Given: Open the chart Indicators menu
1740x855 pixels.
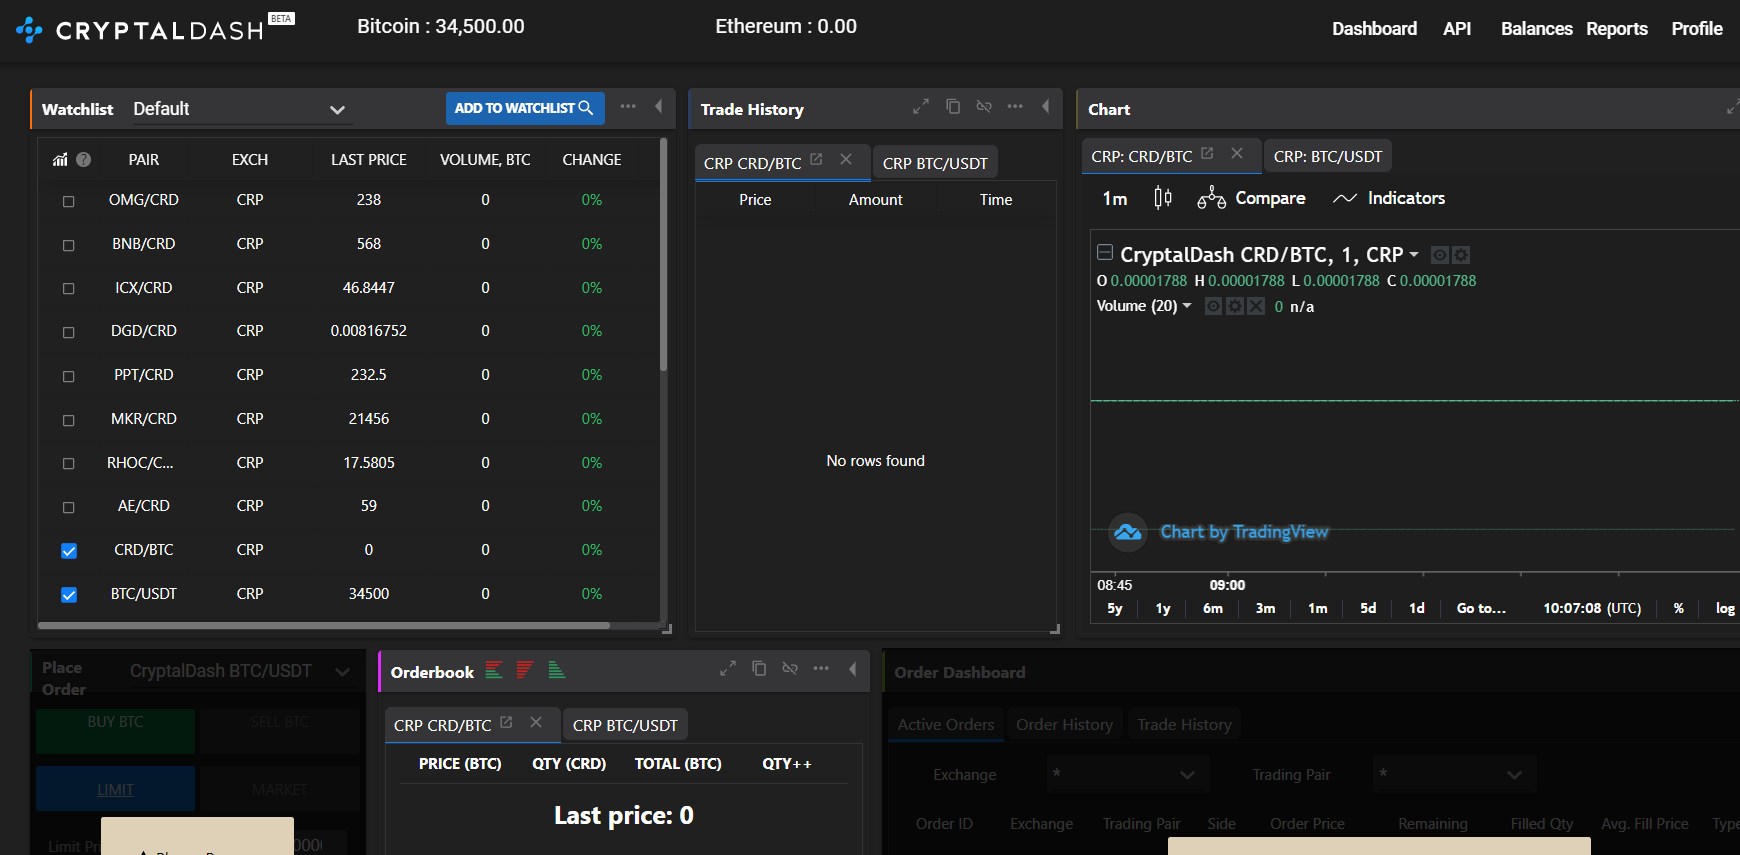Looking at the screenshot, I should (x=1389, y=198).
